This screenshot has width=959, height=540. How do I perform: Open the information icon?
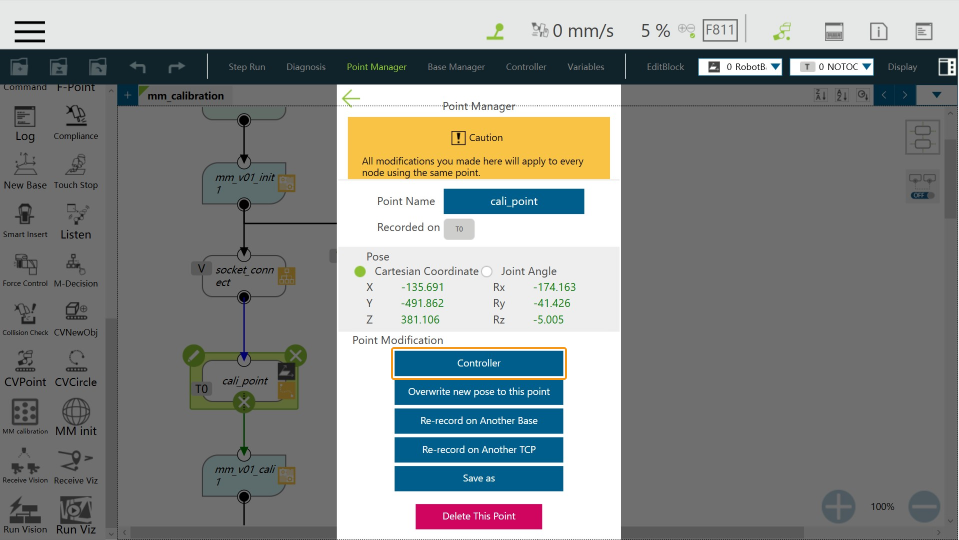click(x=878, y=31)
